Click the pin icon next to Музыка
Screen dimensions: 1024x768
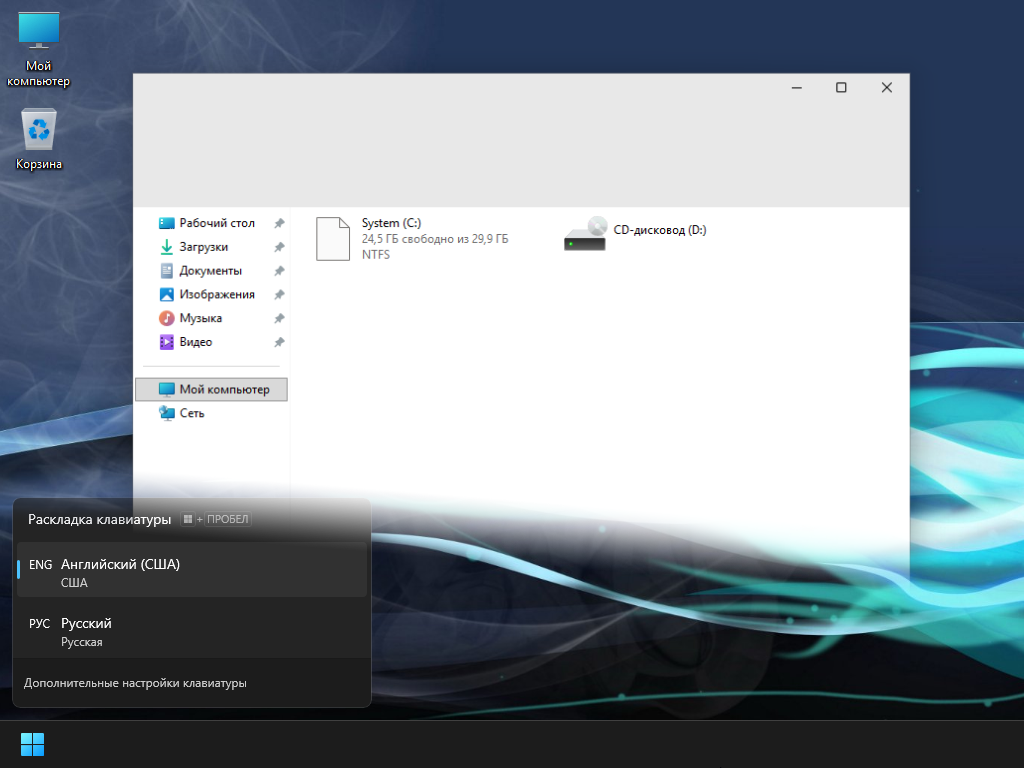[x=280, y=318]
